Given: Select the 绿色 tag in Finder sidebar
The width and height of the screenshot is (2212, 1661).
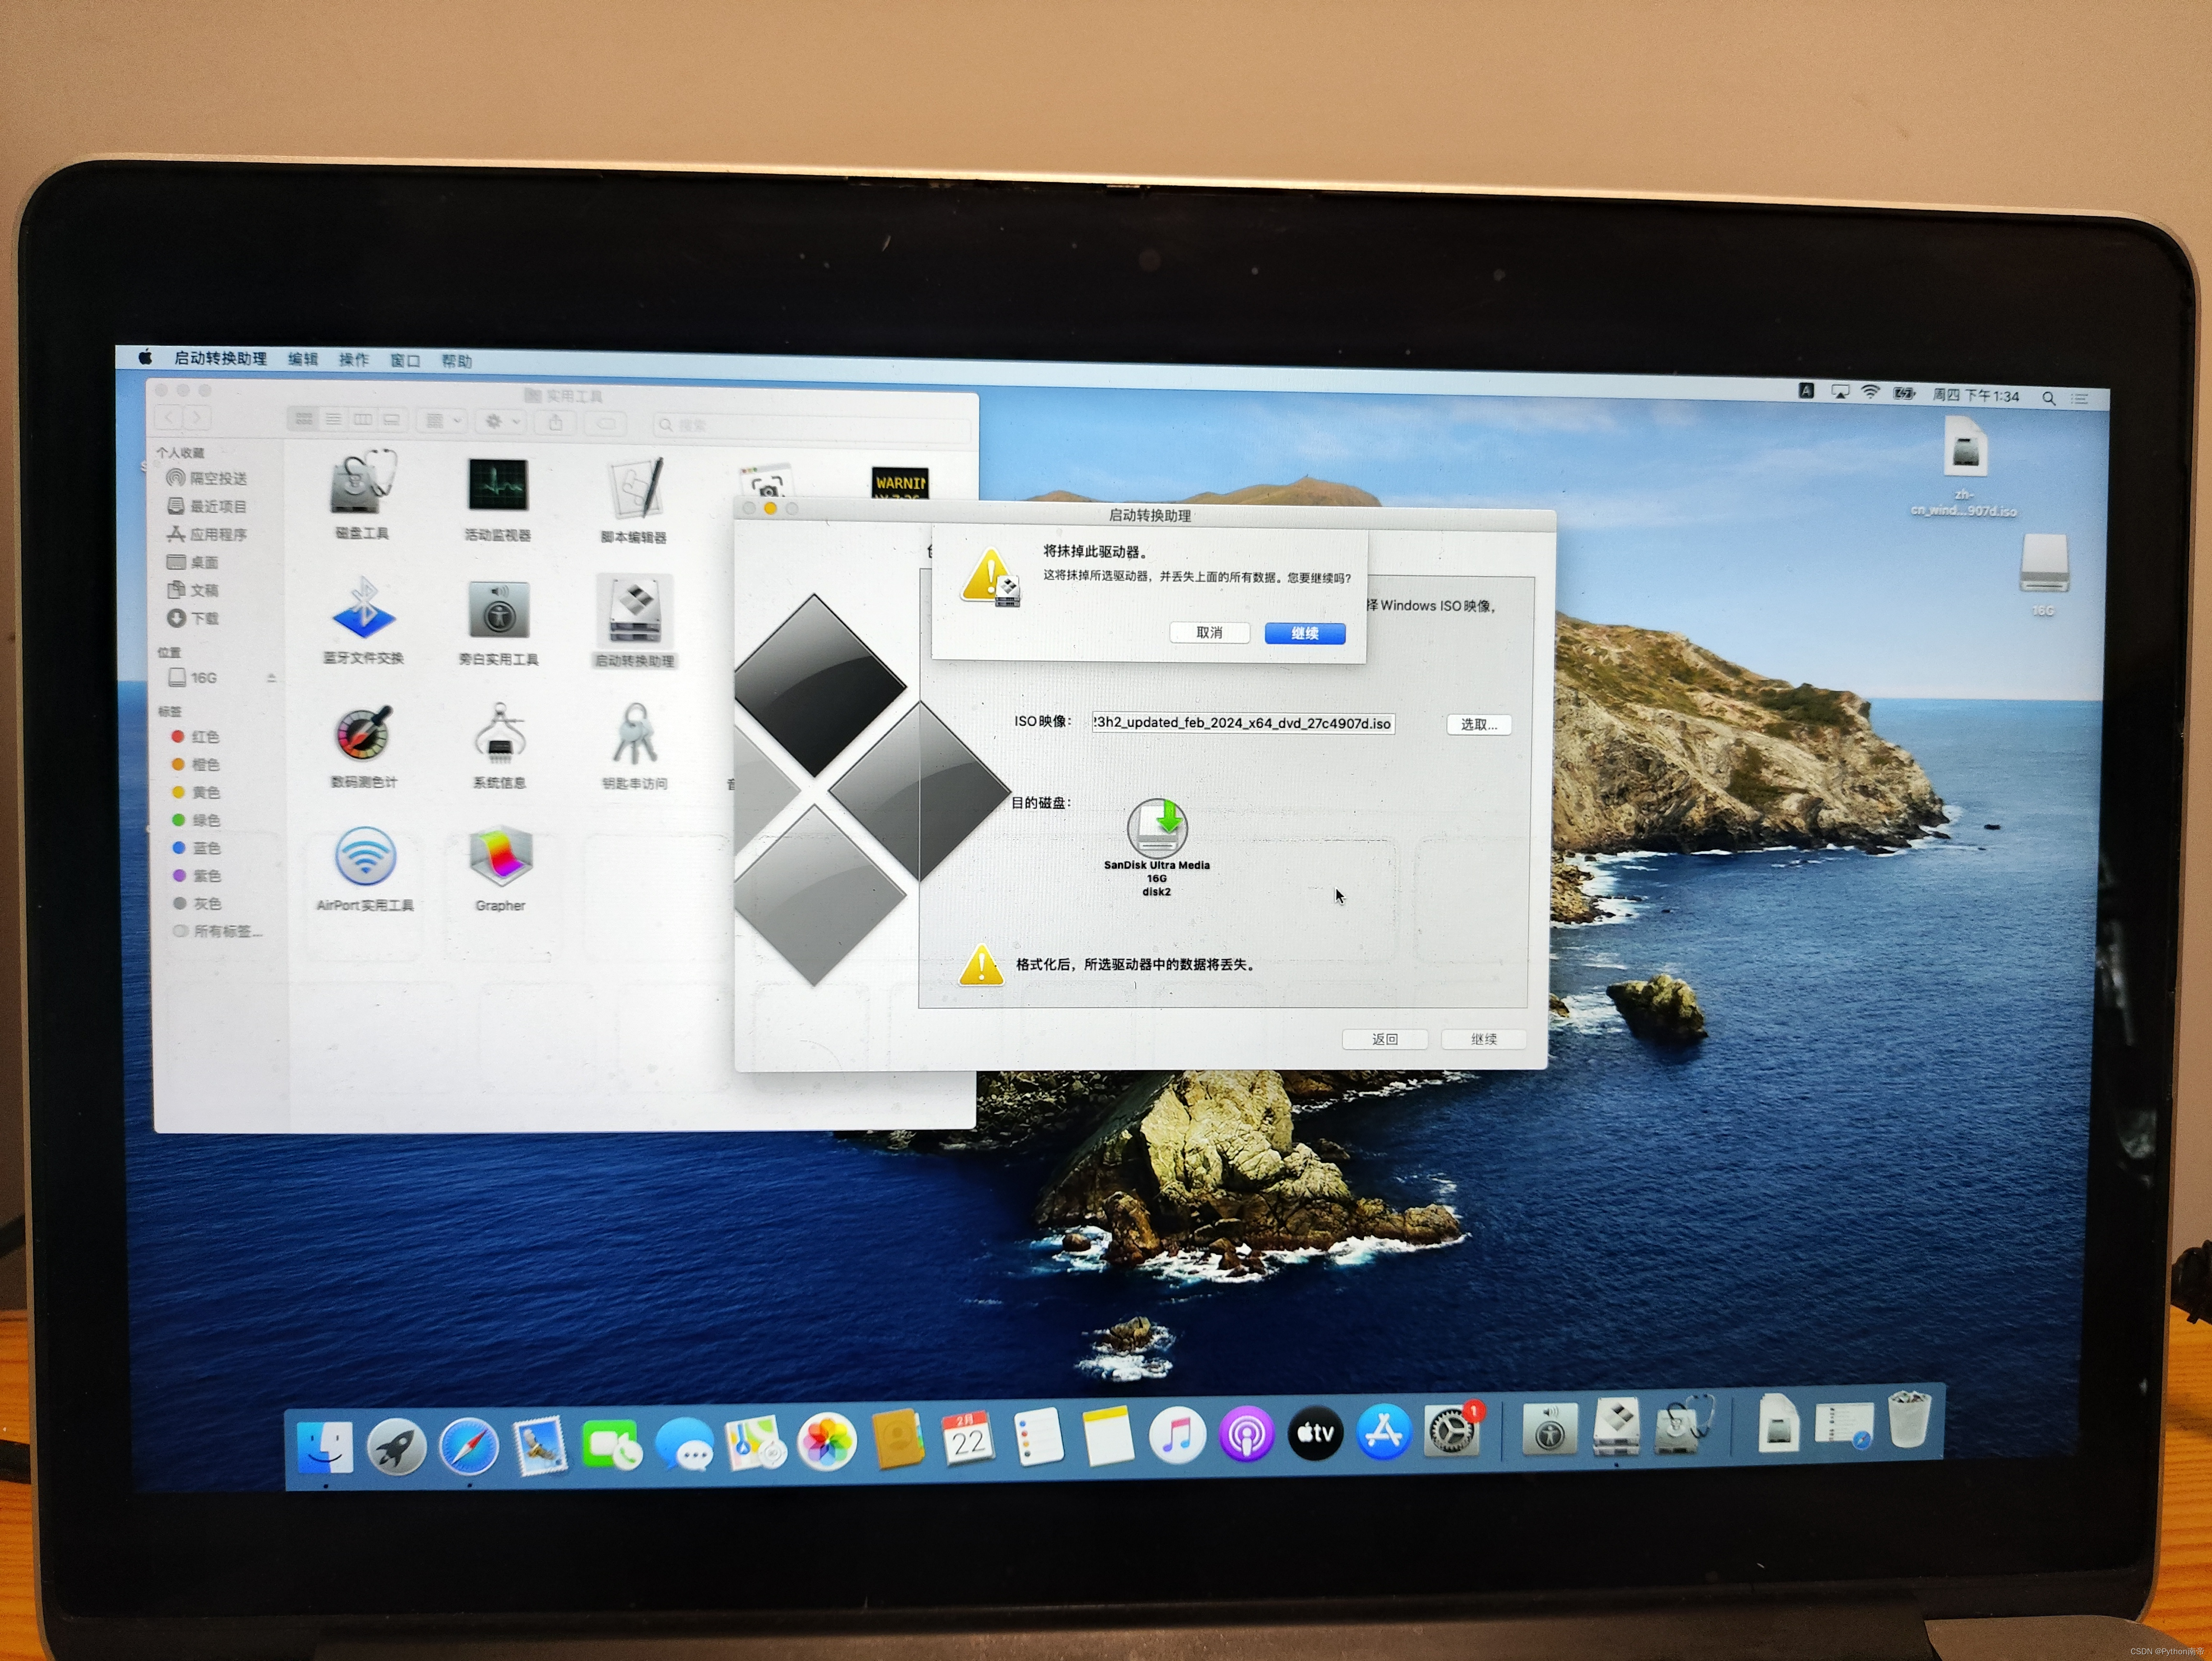Looking at the screenshot, I should click(x=195, y=820).
